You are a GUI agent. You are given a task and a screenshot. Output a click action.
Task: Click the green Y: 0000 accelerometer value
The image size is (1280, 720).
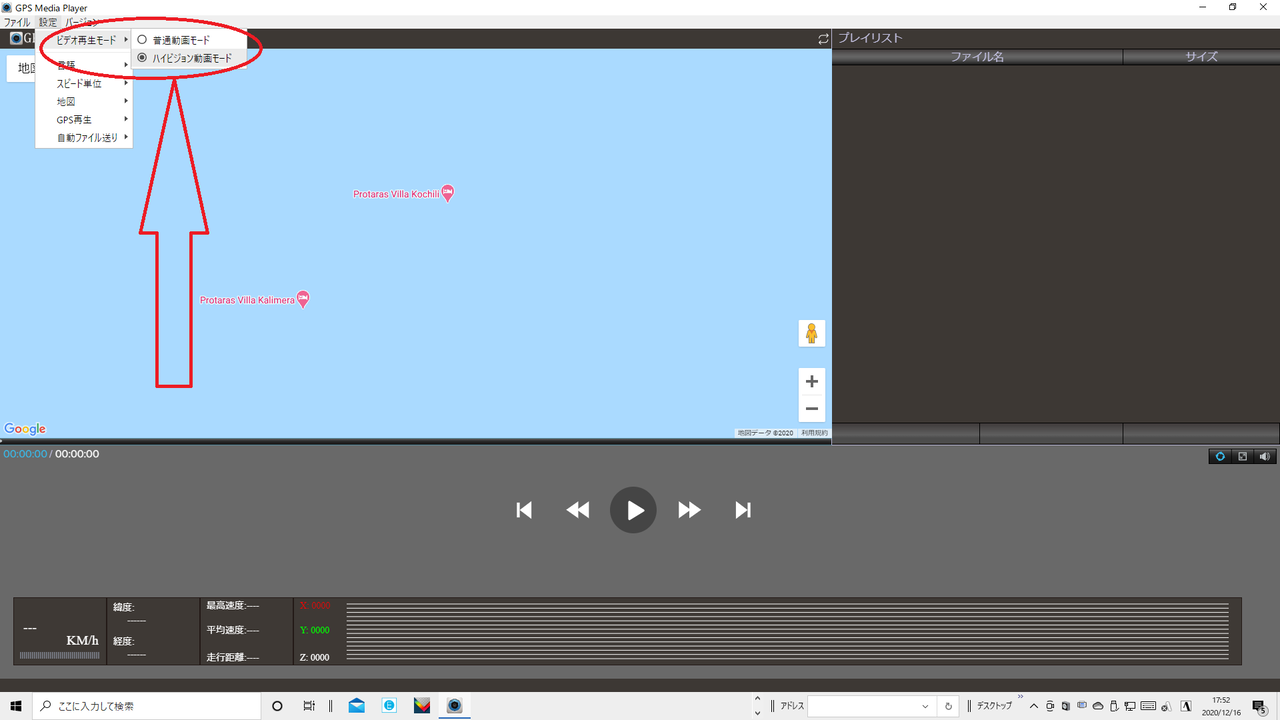tap(314, 631)
